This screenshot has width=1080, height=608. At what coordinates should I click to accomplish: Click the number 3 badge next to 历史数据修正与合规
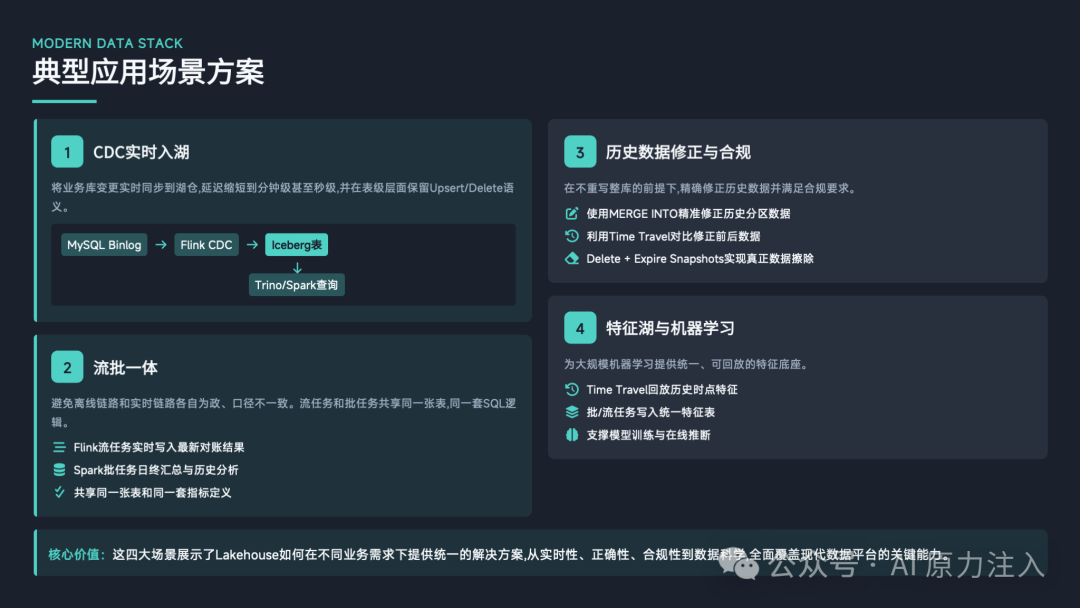[580, 152]
